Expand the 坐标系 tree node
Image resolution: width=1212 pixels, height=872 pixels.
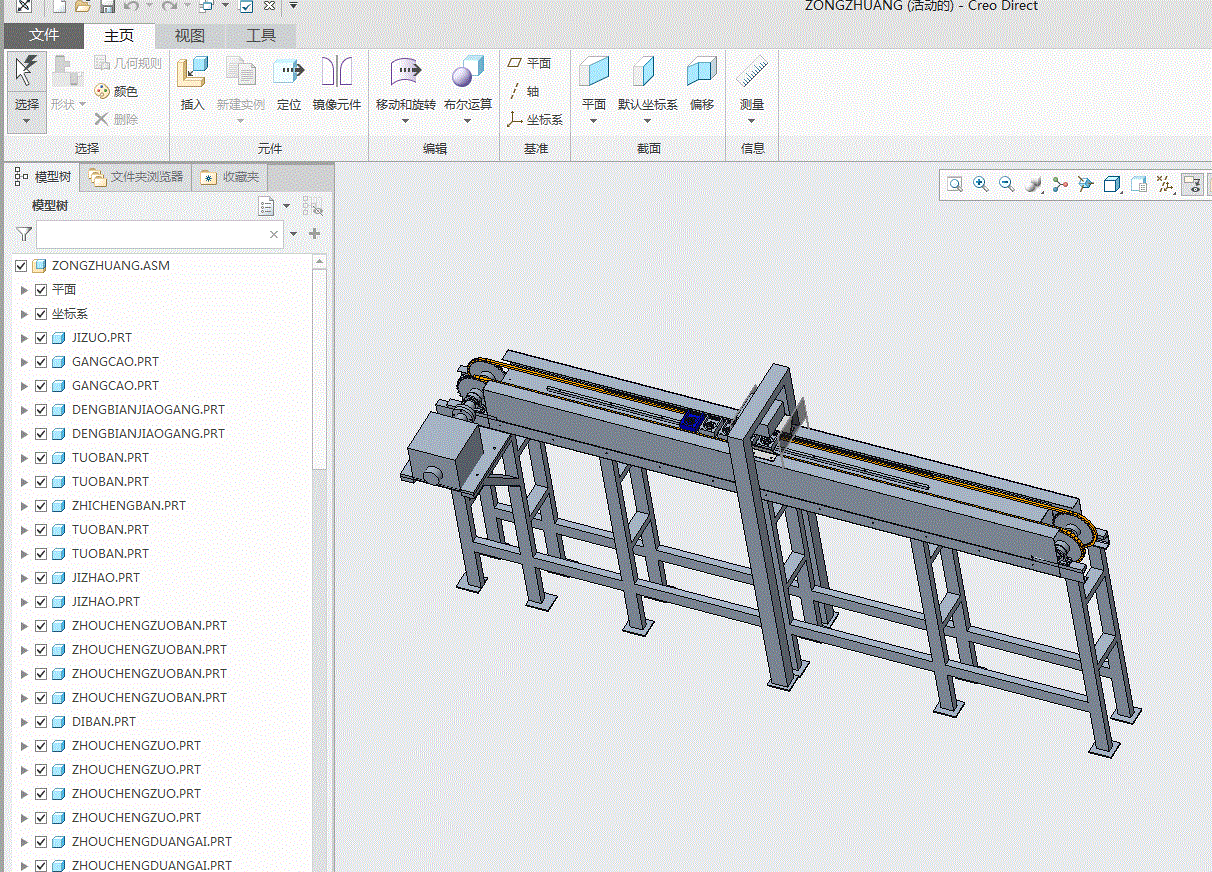click(x=25, y=314)
